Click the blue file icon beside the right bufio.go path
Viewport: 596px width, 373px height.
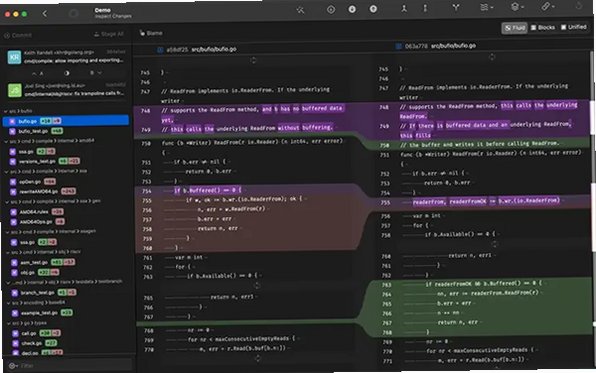pos(398,46)
